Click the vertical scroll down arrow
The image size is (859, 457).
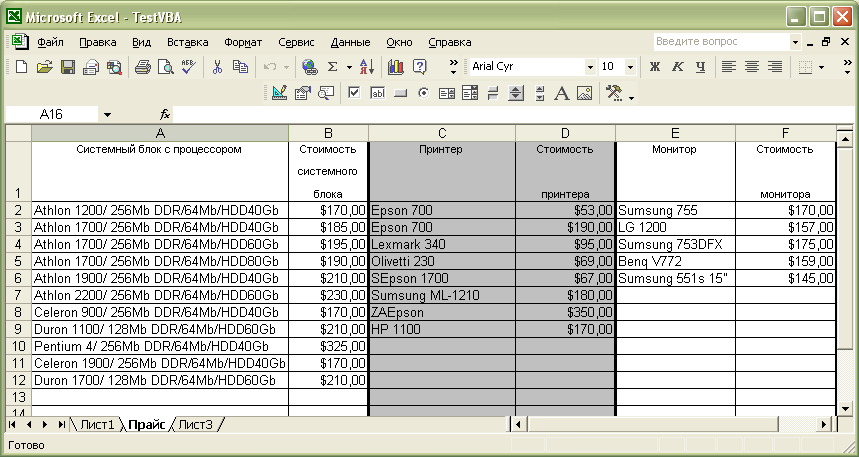pos(845,409)
